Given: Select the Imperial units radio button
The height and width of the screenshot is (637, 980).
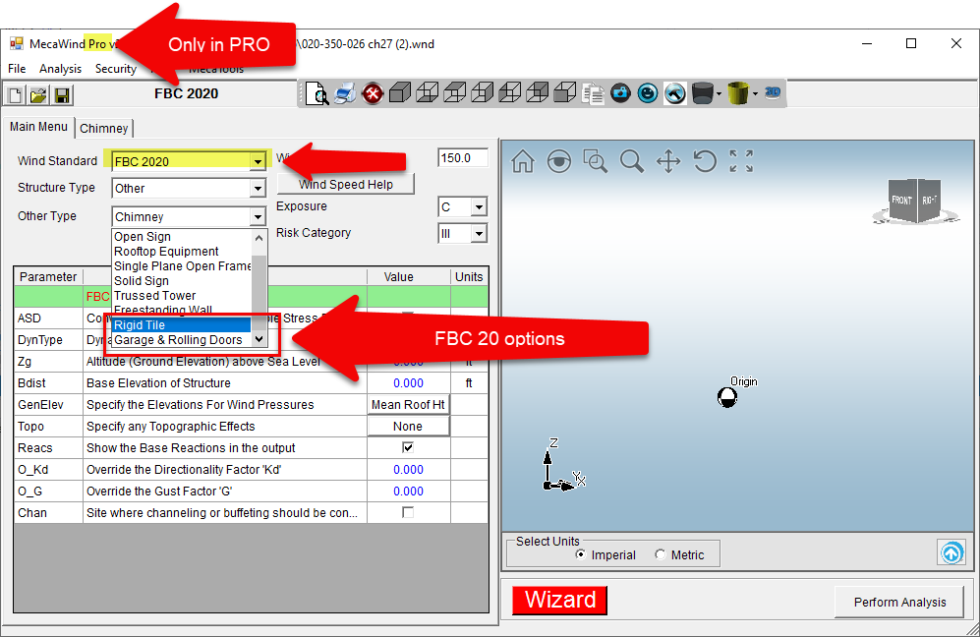Looking at the screenshot, I should 581,554.
